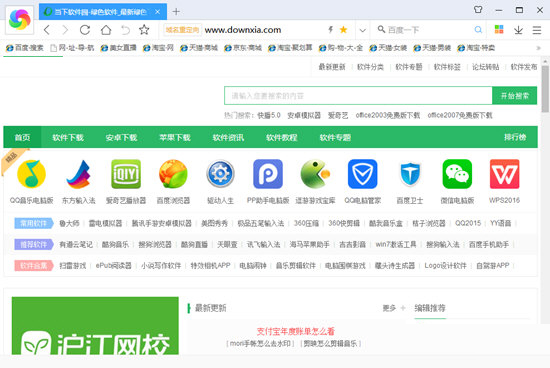Click the page vertical scrollbar thumb
Screen dimensions: 550x368
coord(545,89)
